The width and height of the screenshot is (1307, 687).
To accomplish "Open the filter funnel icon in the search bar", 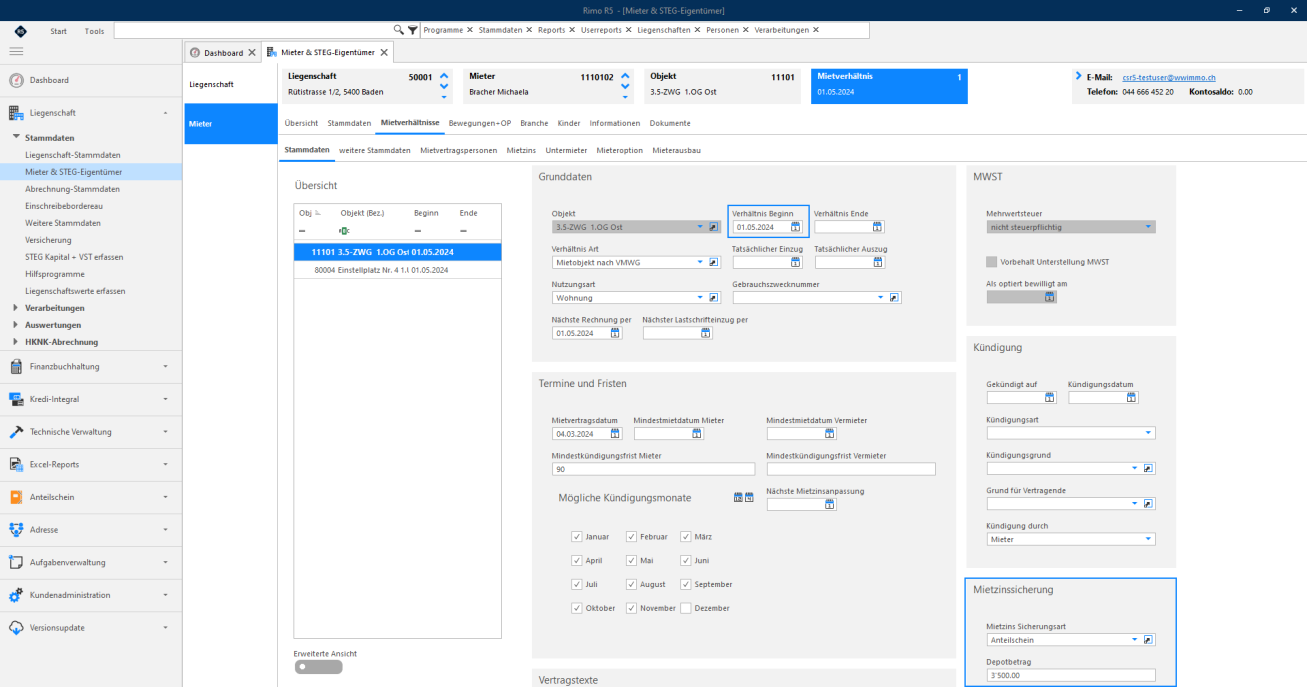I will pyautogui.click(x=413, y=30).
